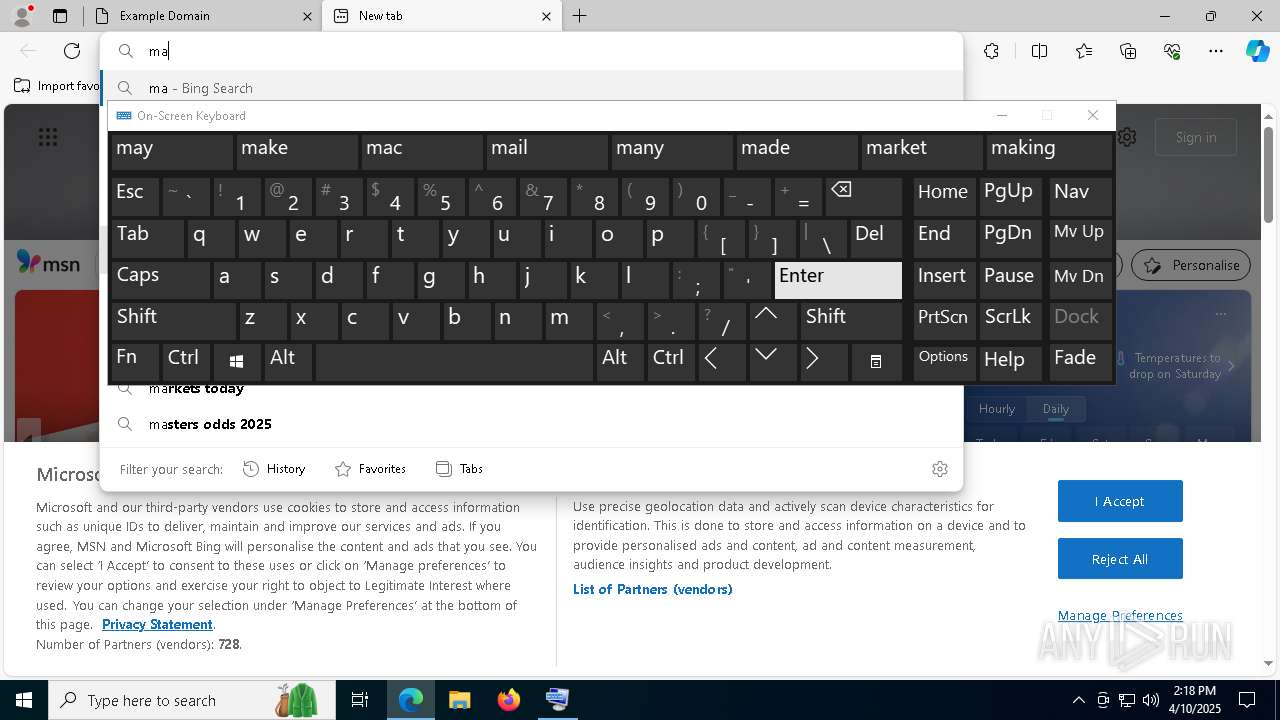The width and height of the screenshot is (1280, 720).
Task: Toggle the left Shift key
Action: click(173, 320)
